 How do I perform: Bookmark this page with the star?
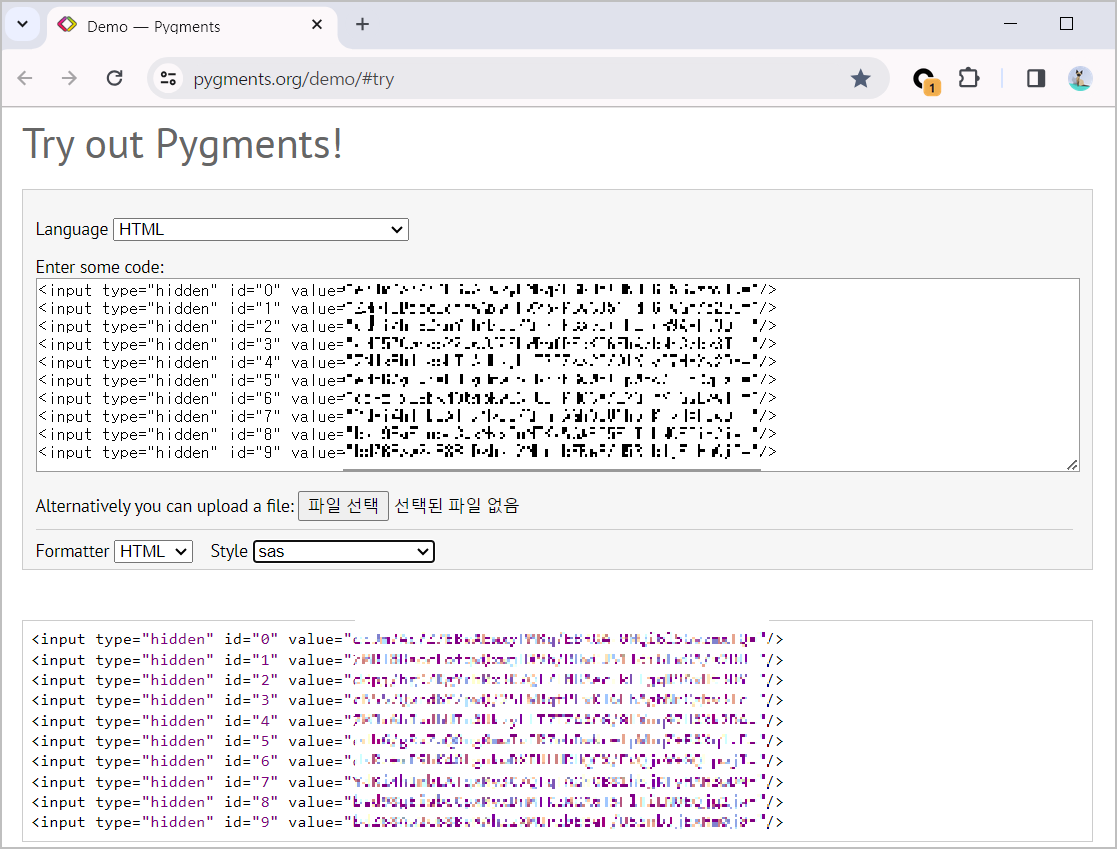(861, 78)
